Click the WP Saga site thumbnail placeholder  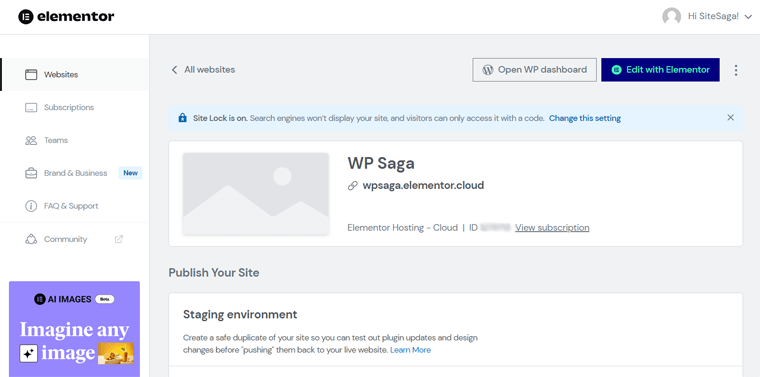(256, 194)
